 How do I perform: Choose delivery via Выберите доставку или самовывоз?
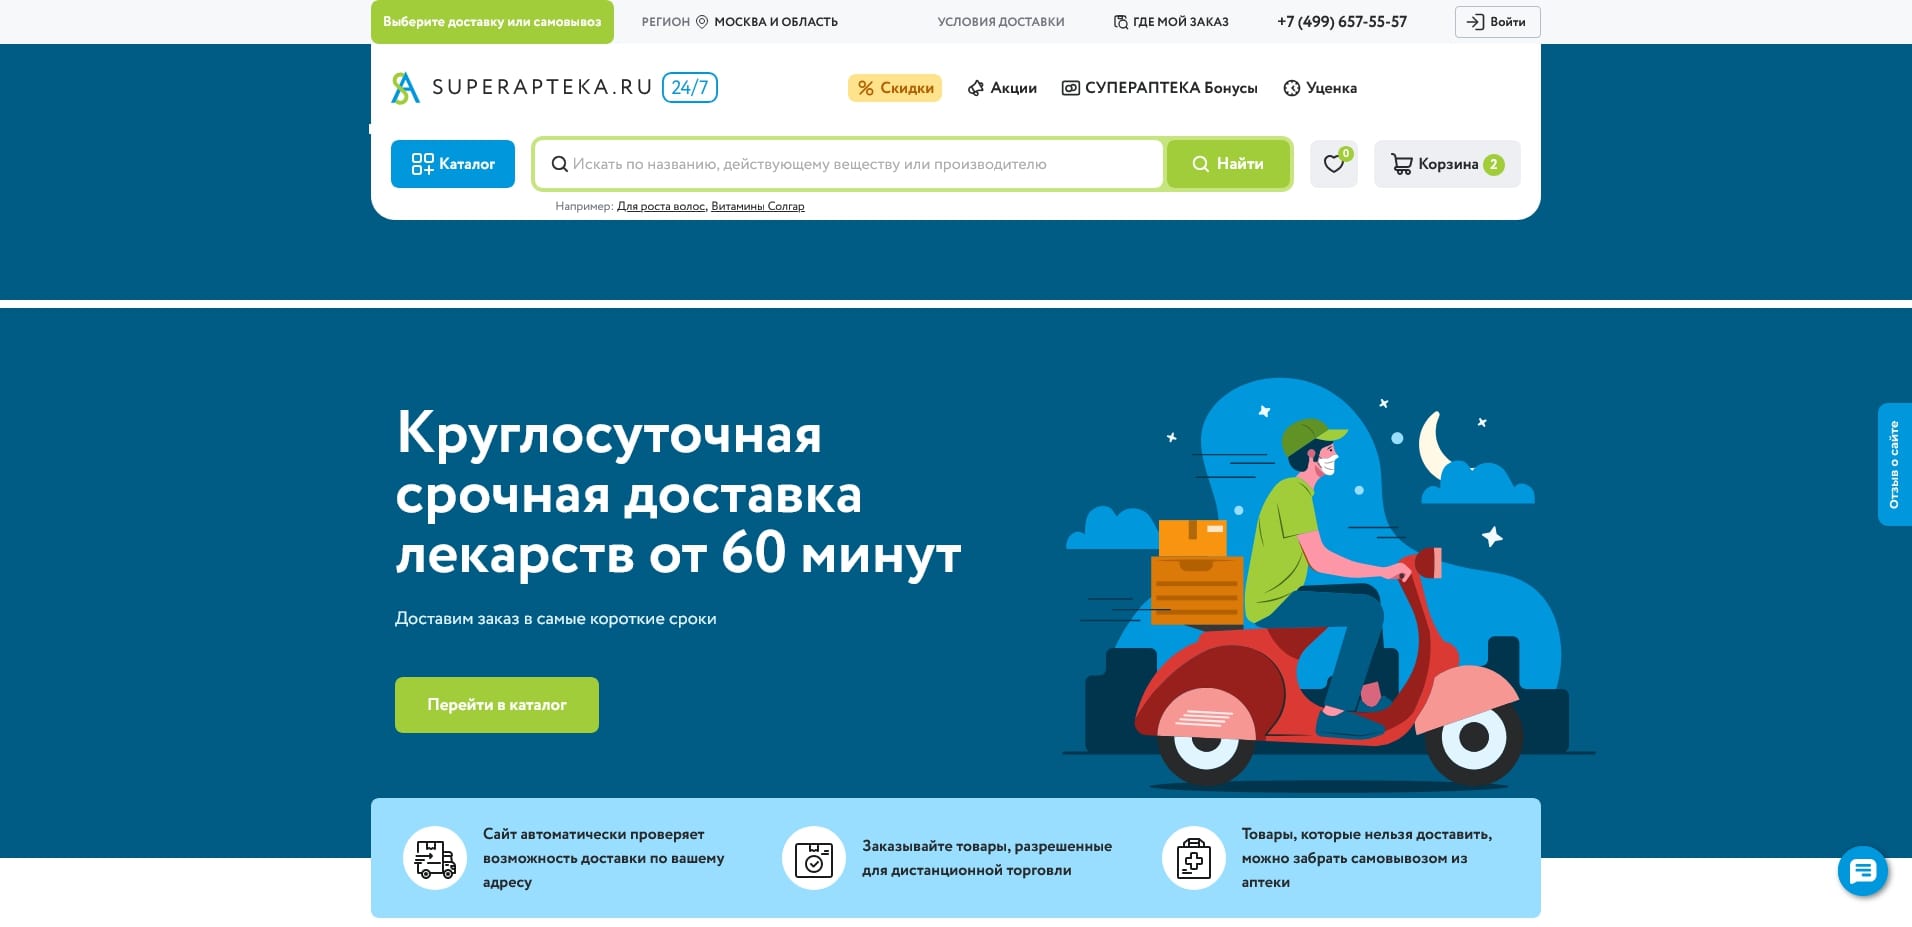coord(492,21)
